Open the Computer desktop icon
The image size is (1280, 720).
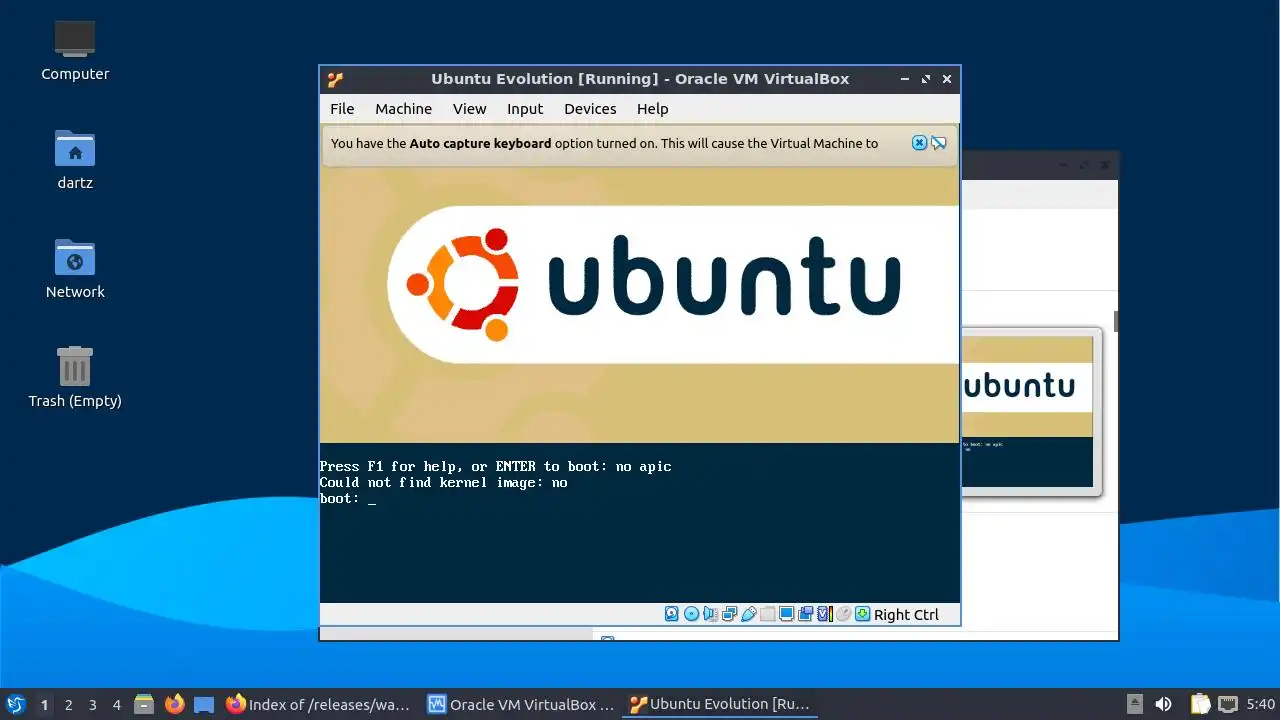(75, 50)
